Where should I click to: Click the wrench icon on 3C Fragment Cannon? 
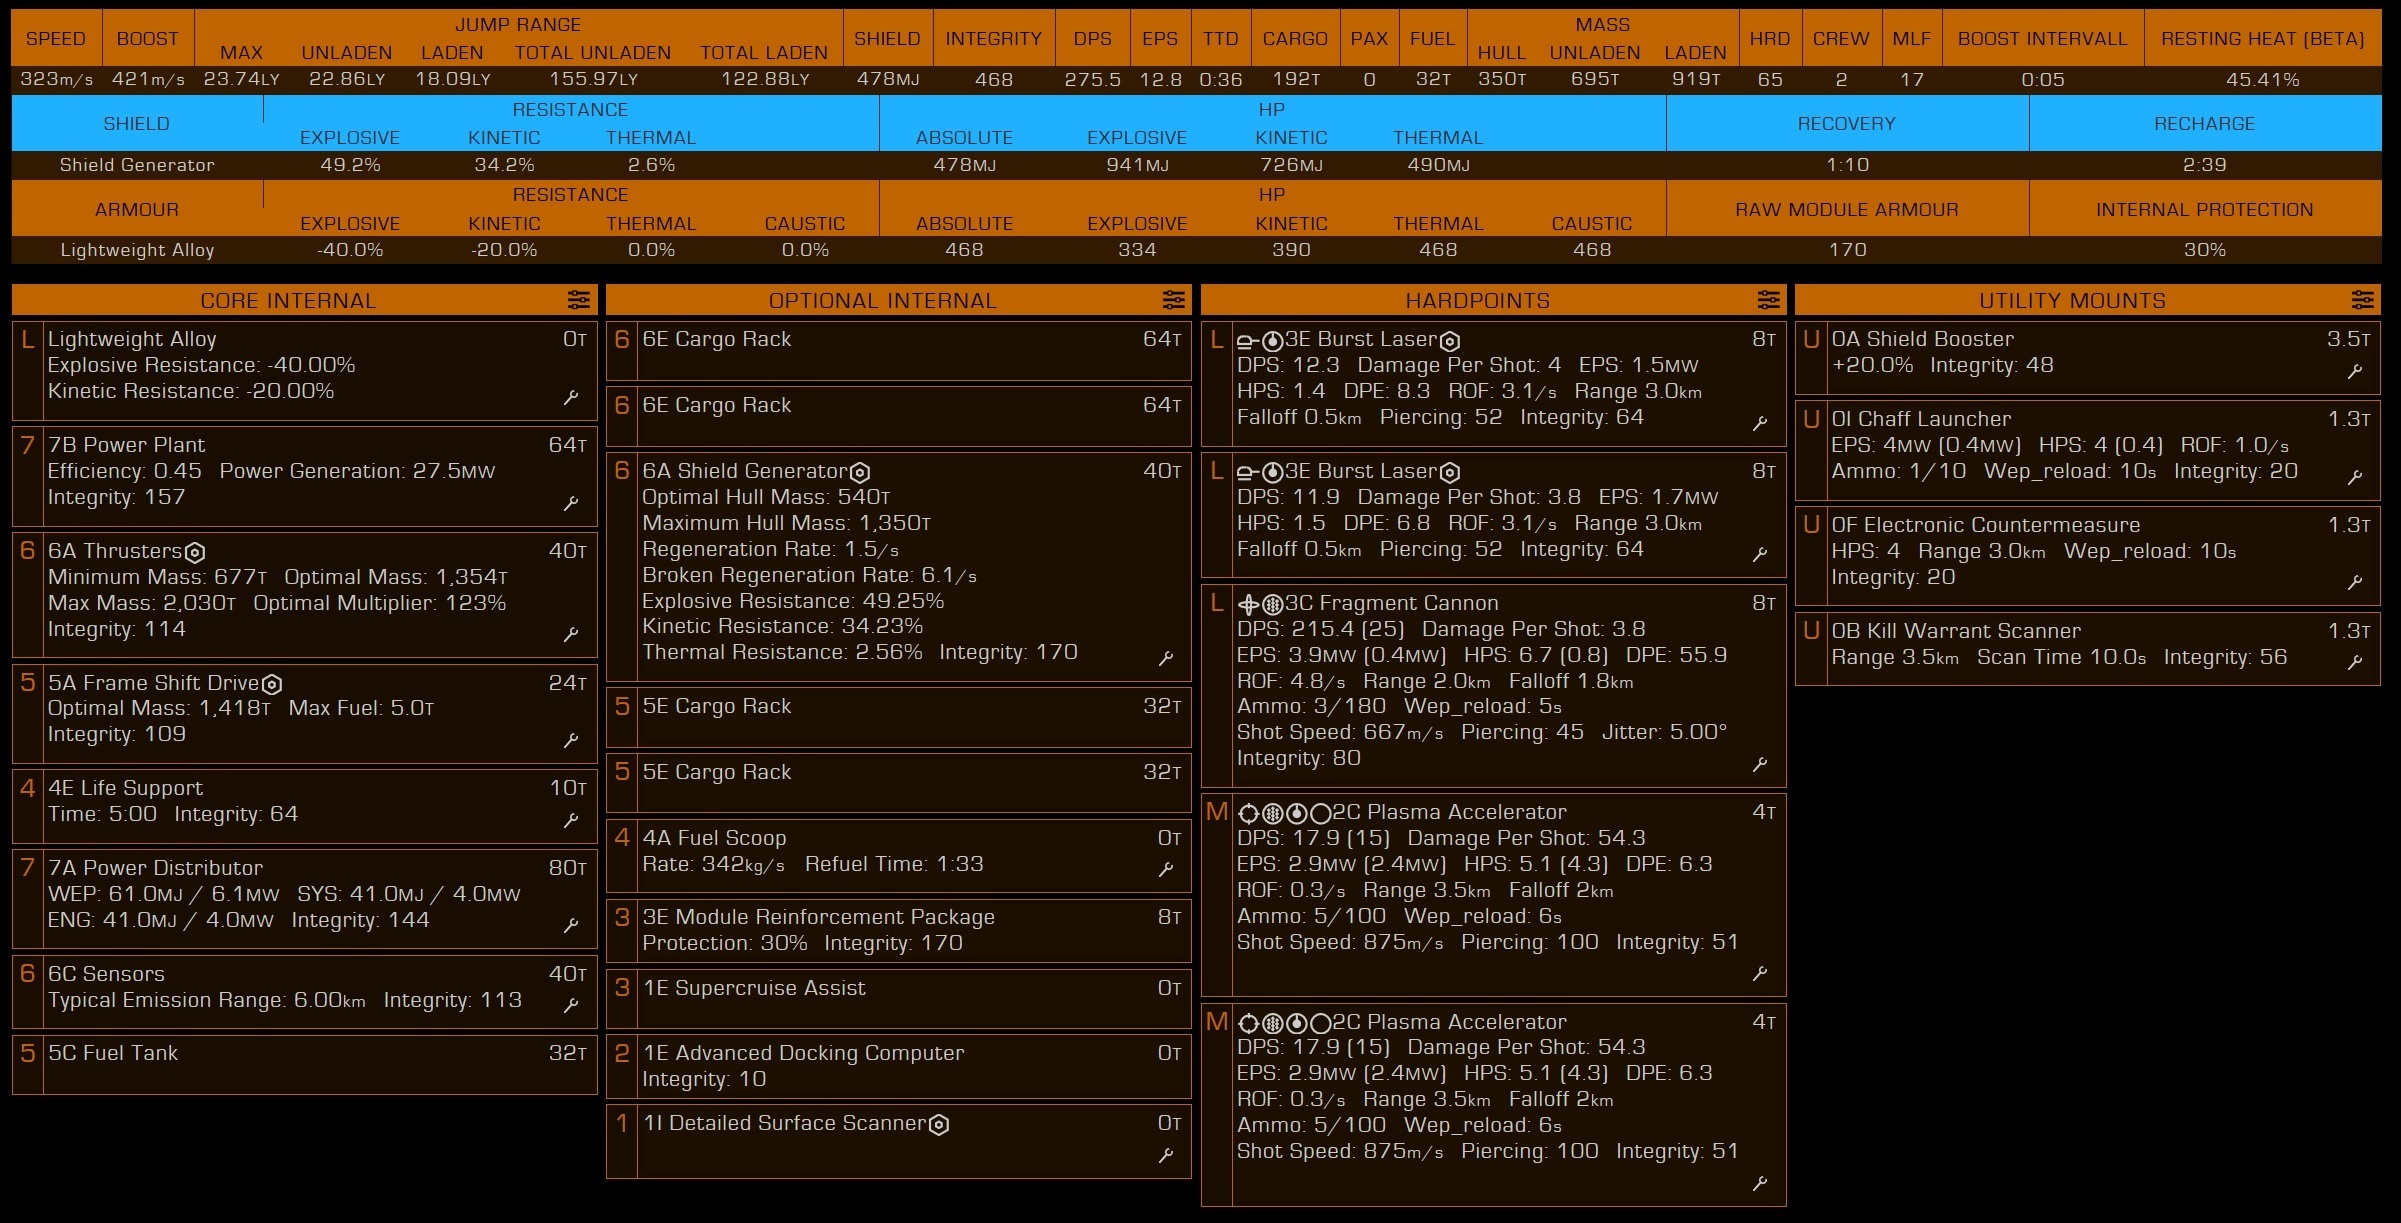pos(1760,764)
